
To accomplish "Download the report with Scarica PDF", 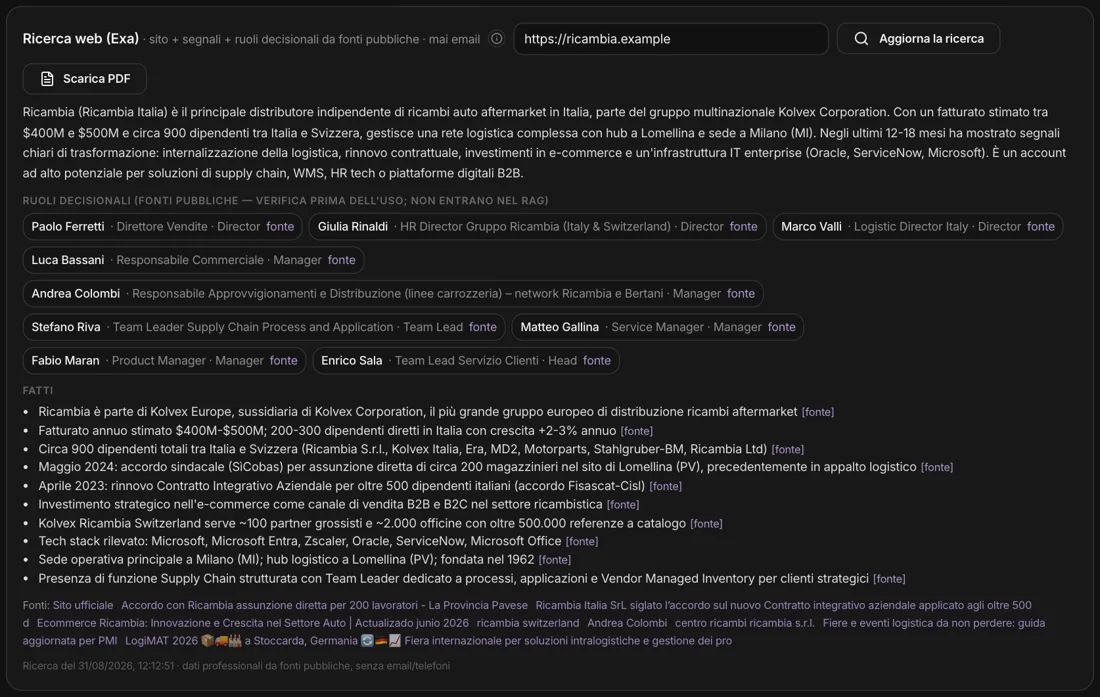I will [x=84, y=79].
